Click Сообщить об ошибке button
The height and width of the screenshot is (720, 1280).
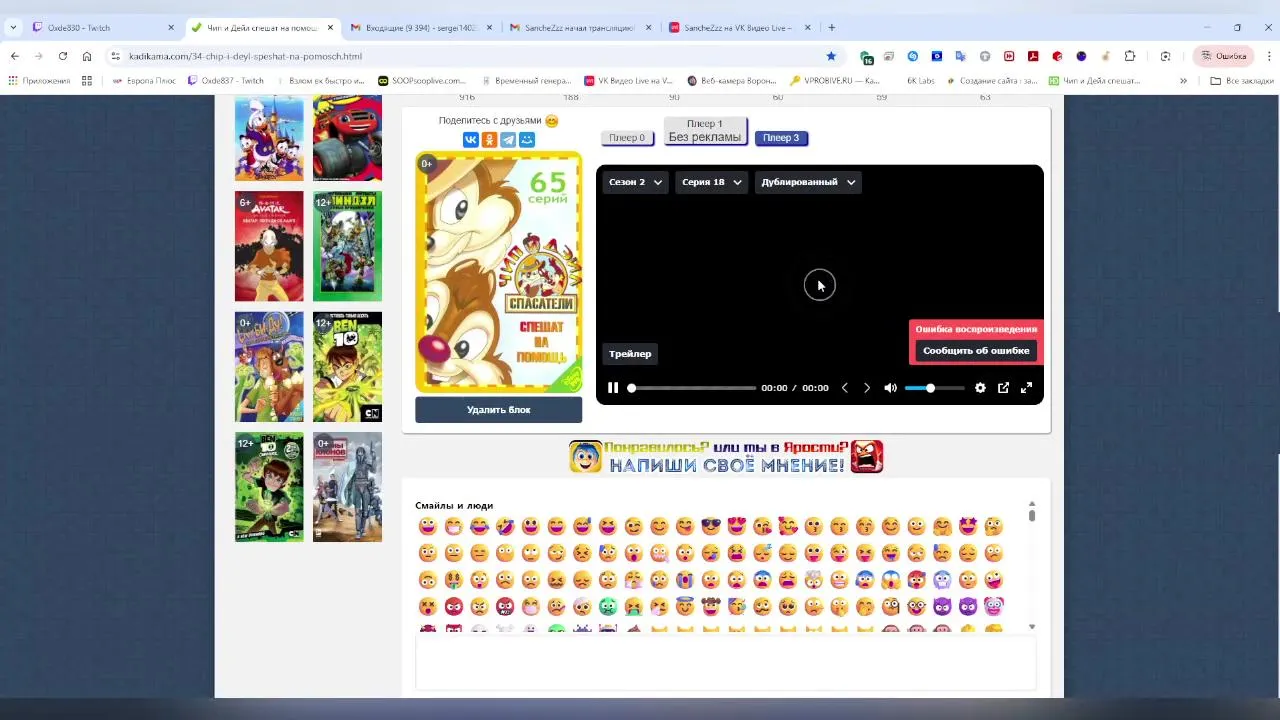pyautogui.click(x=976, y=351)
